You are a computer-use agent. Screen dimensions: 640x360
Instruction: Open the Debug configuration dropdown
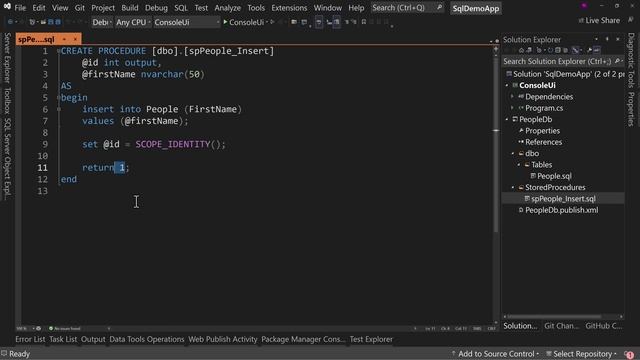(x=102, y=22)
